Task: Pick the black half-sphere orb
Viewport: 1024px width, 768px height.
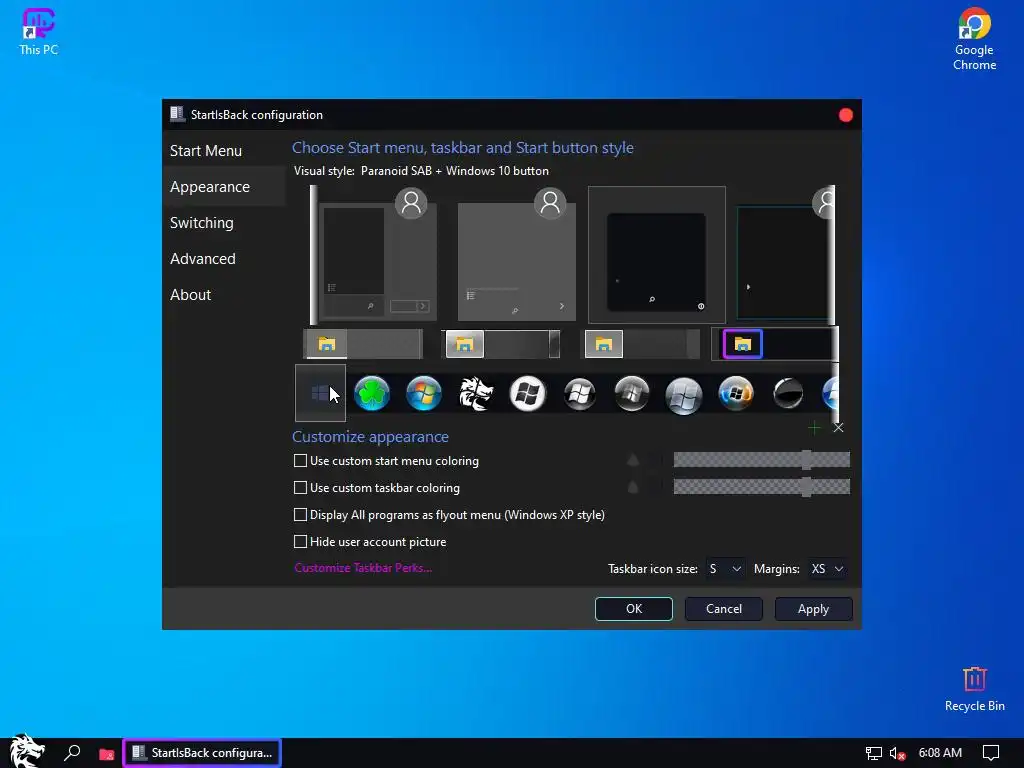Action: [x=788, y=394]
